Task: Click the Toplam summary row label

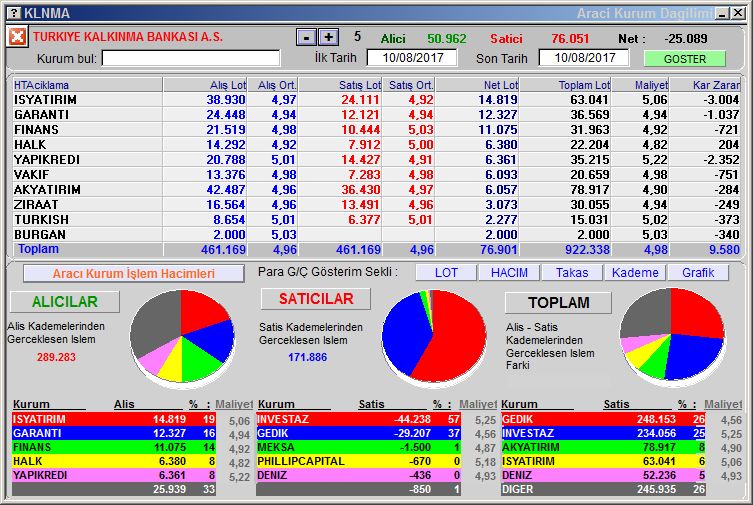Action: coord(38,249)
